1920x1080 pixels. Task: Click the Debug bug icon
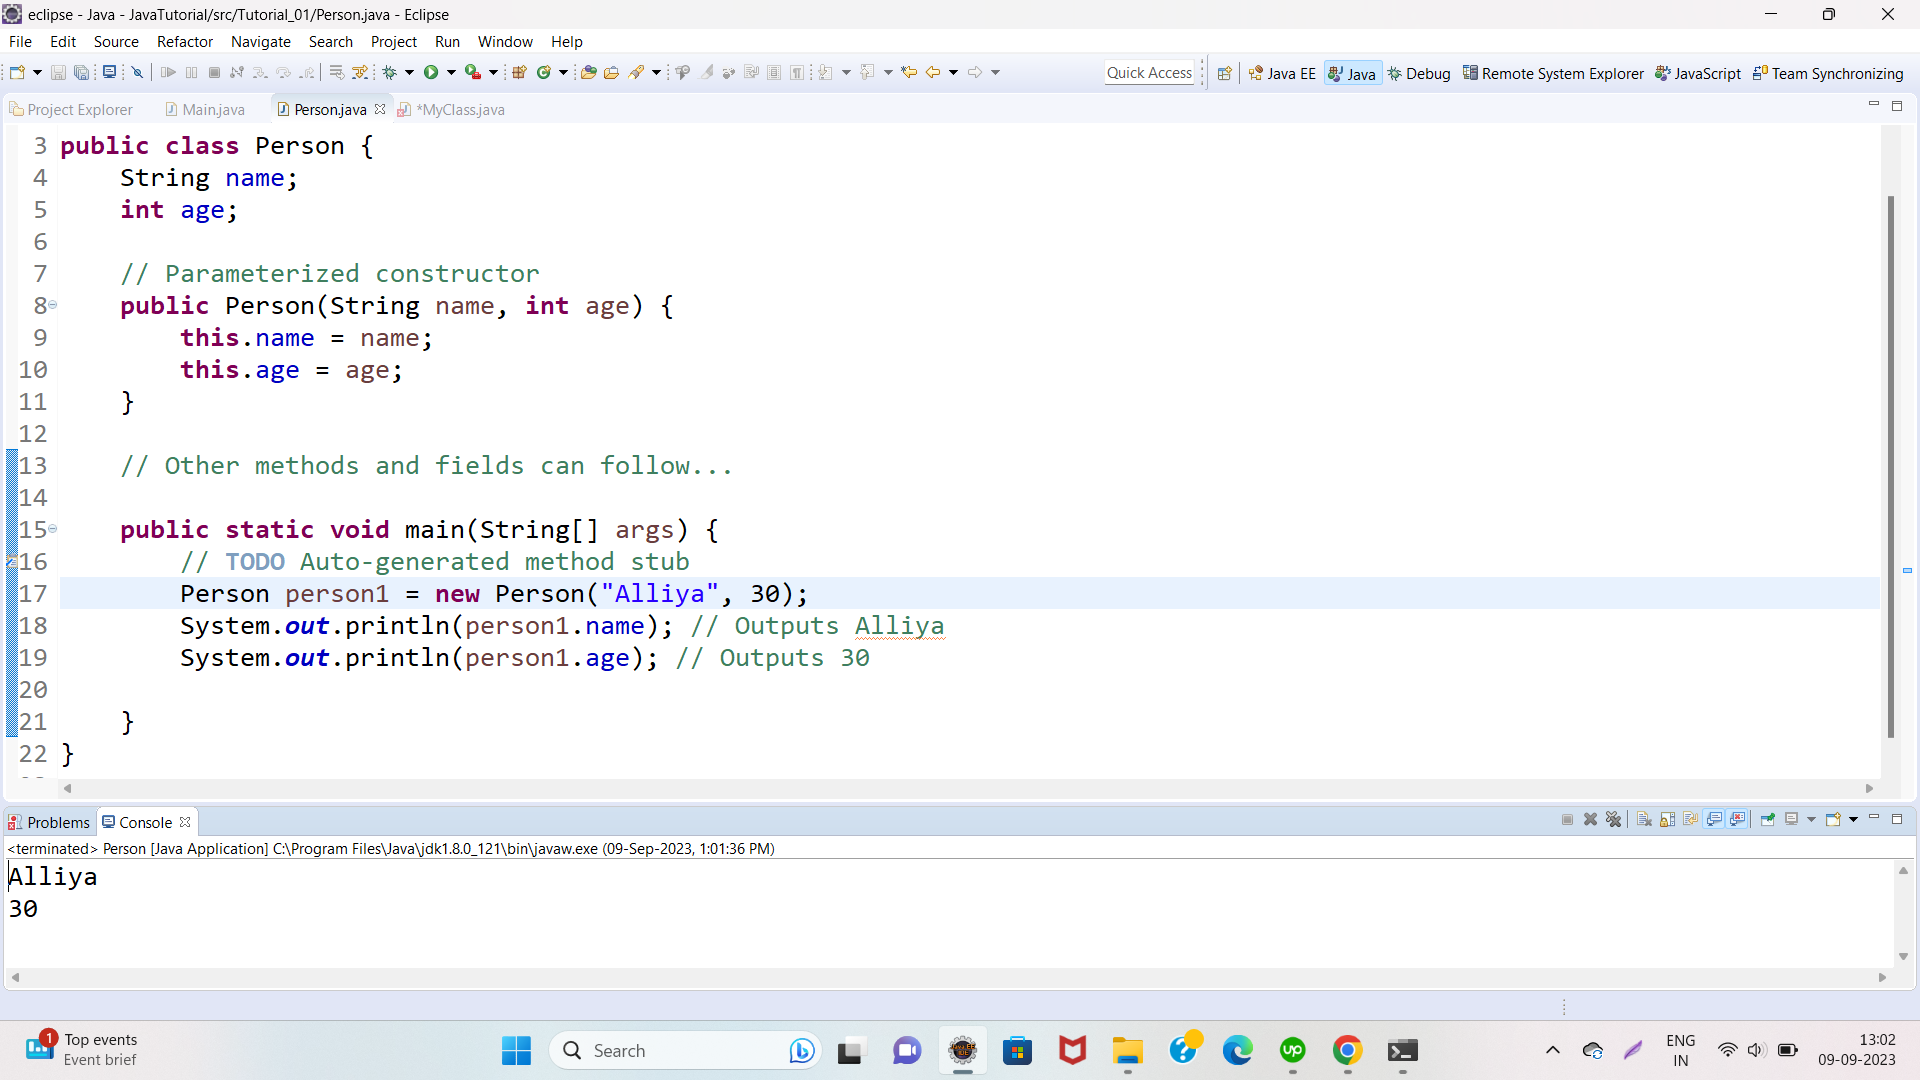click(x=389, y=72)
